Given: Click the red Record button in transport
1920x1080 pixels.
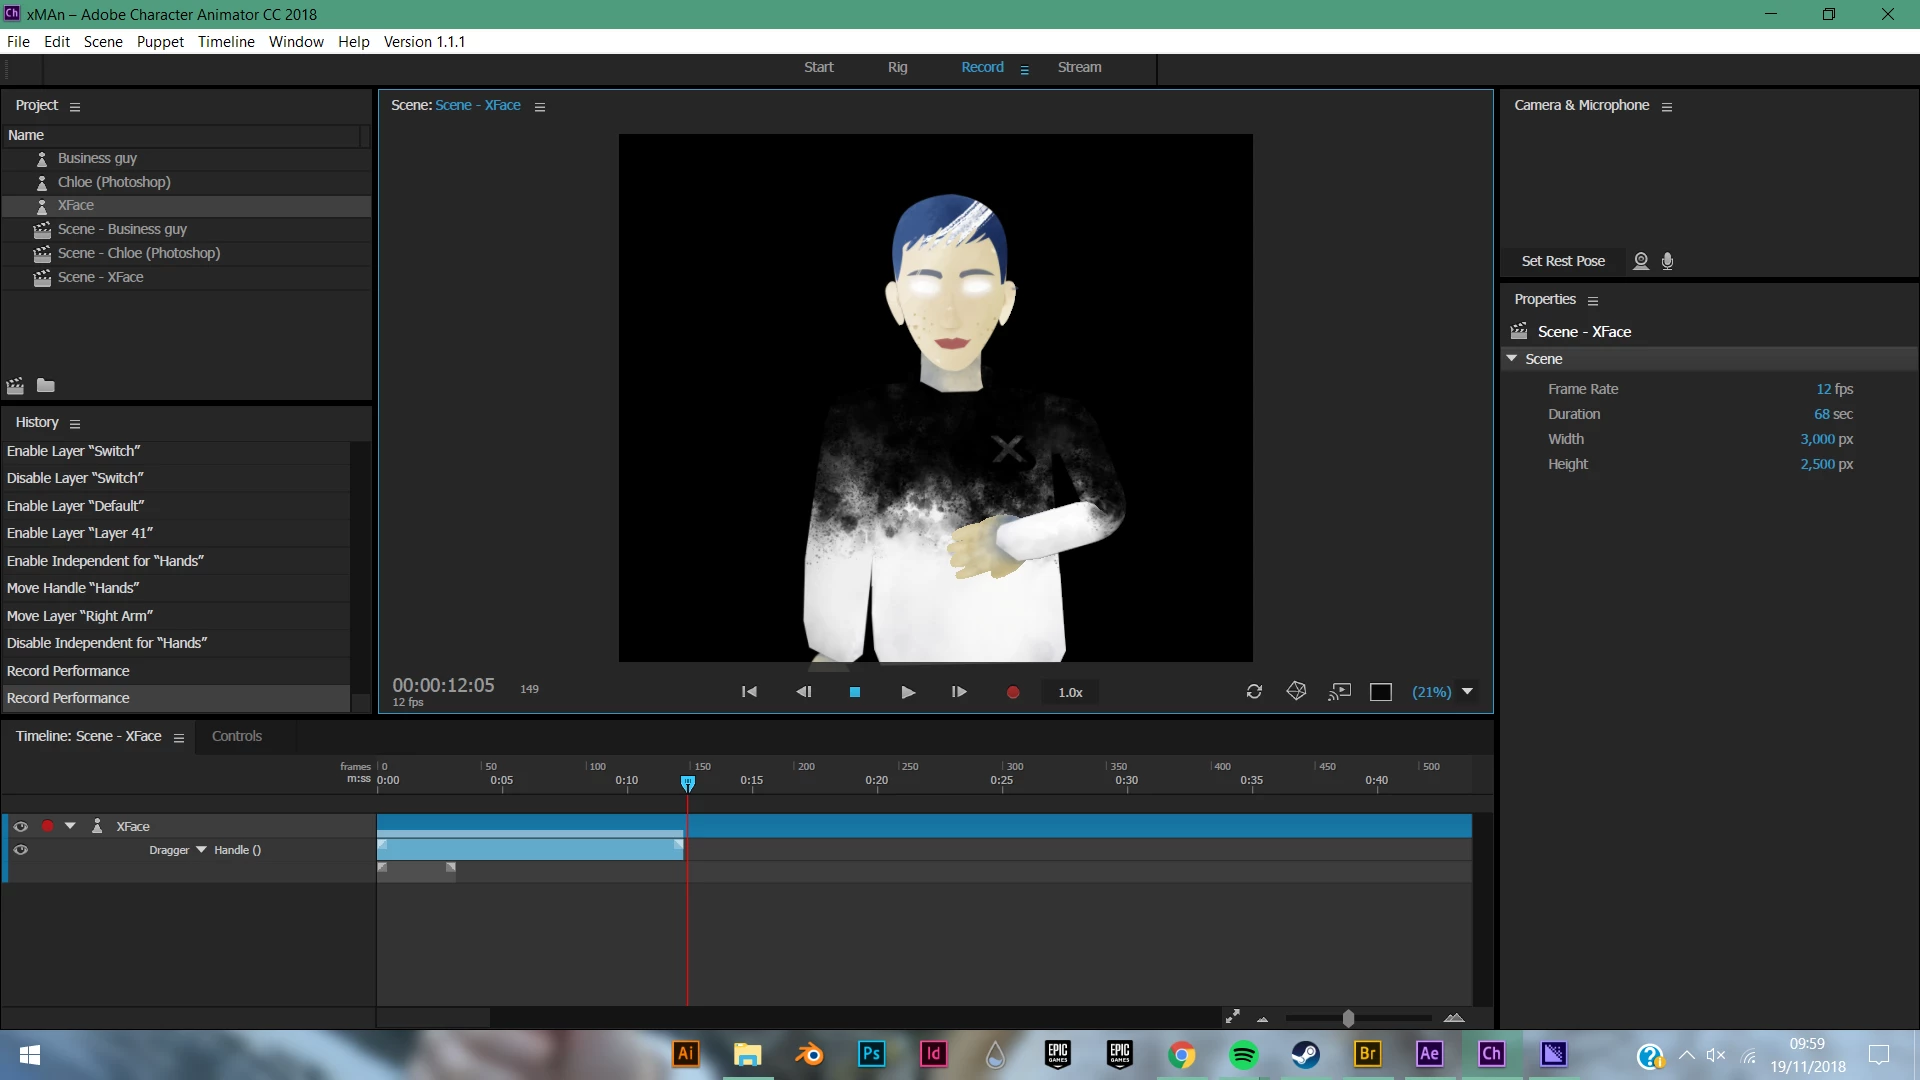Looking at the screenshot, I should pos(1013,692).
